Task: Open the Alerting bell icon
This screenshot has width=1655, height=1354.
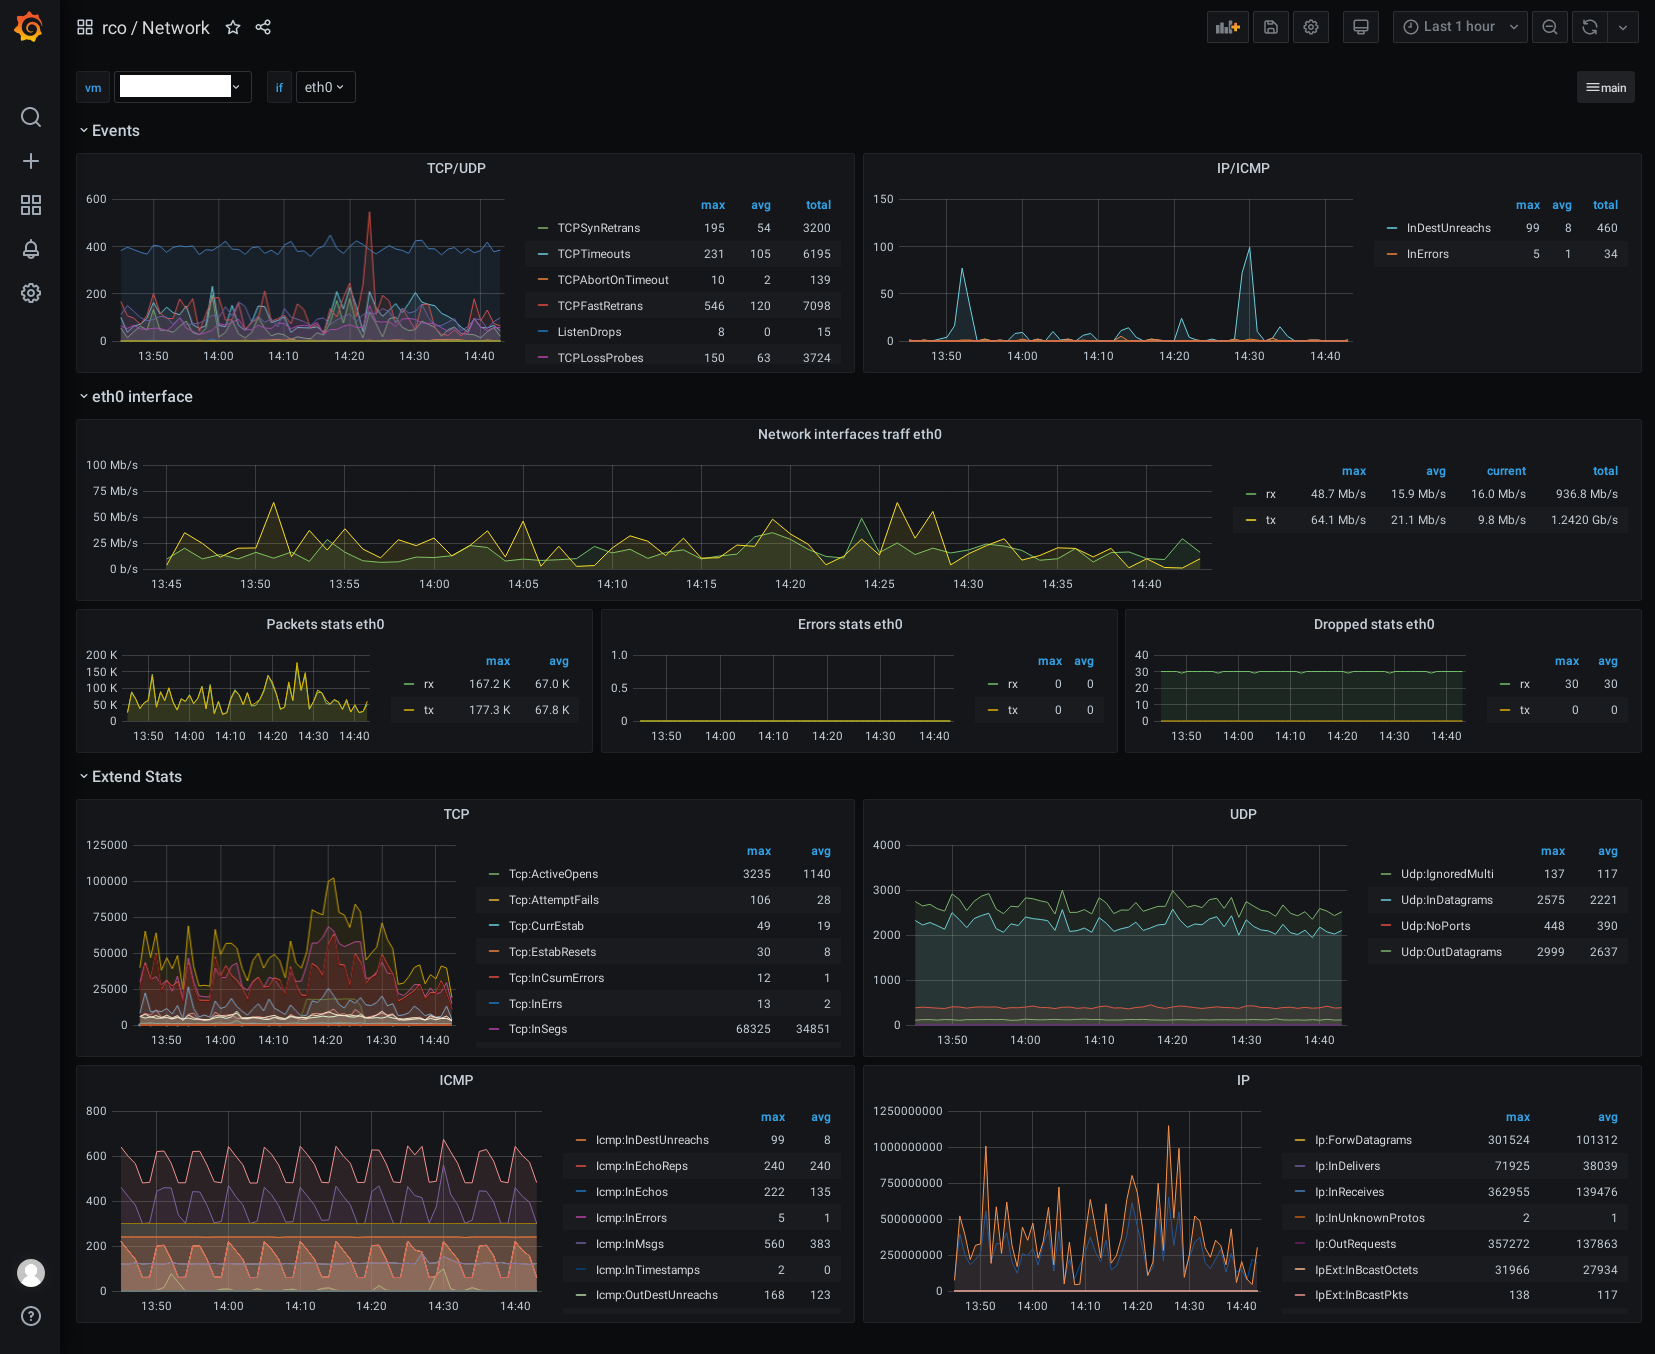Action: point(31,249)
